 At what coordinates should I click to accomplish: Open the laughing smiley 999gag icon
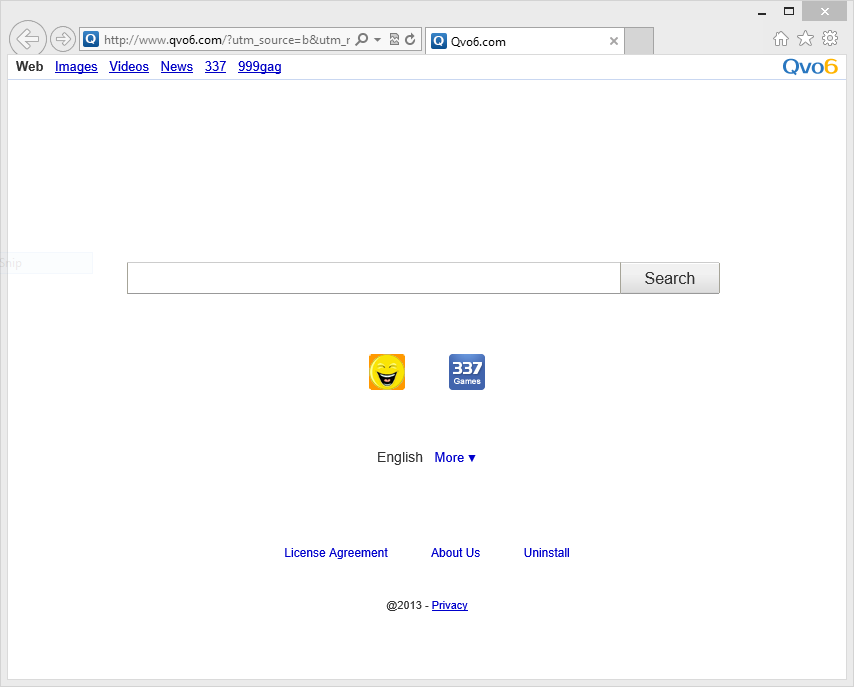(387, 372)
